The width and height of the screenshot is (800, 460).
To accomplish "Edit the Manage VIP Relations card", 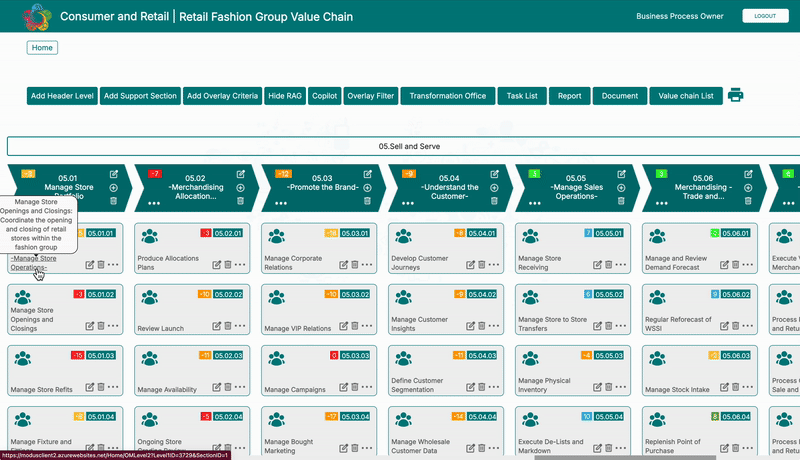I will click(344, 326).
